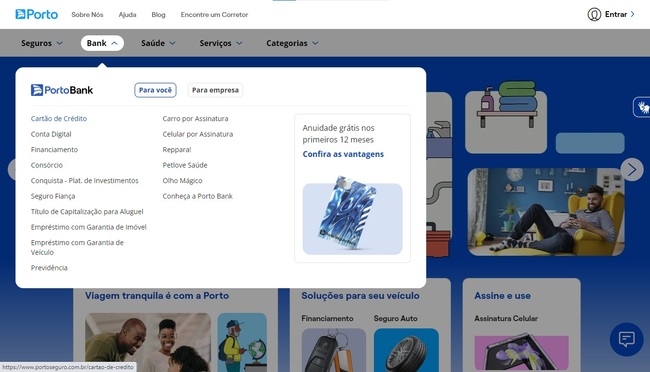This screenshot has height=372, width=650.
Task: Click the tire Seguro Auto image
Action: [x=406, y=350]
